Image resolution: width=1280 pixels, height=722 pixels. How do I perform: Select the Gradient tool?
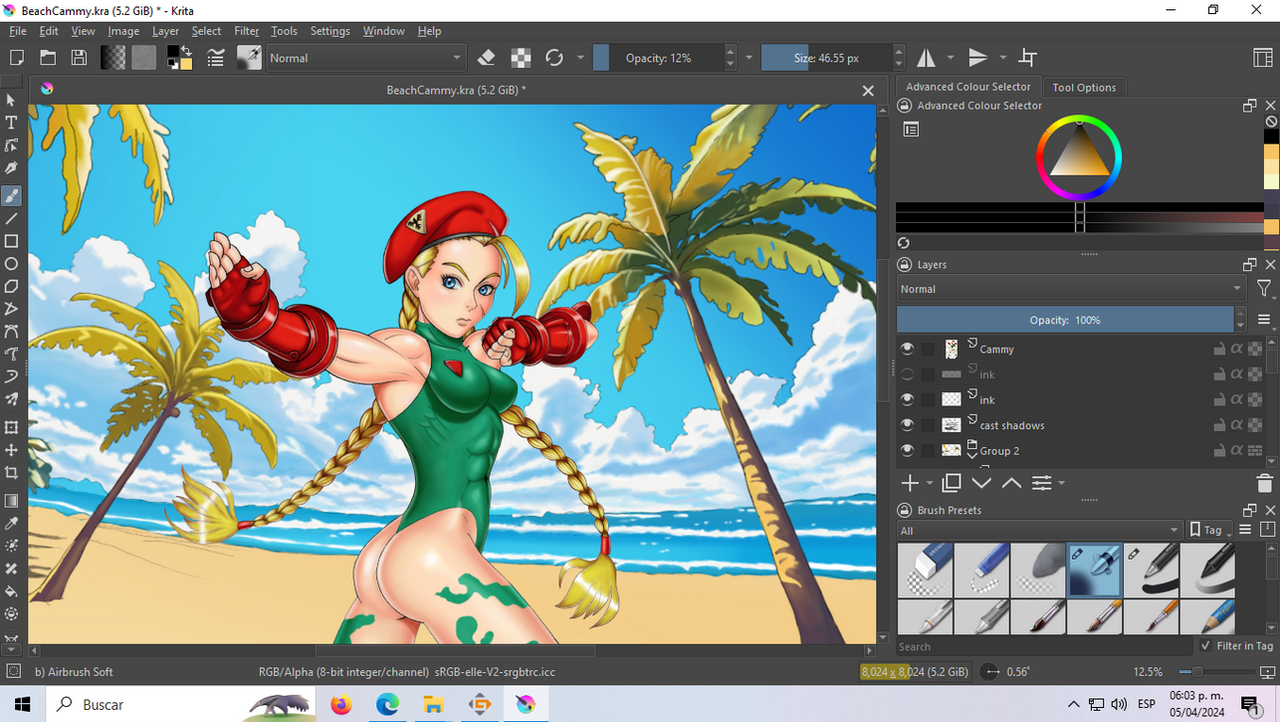11,500
